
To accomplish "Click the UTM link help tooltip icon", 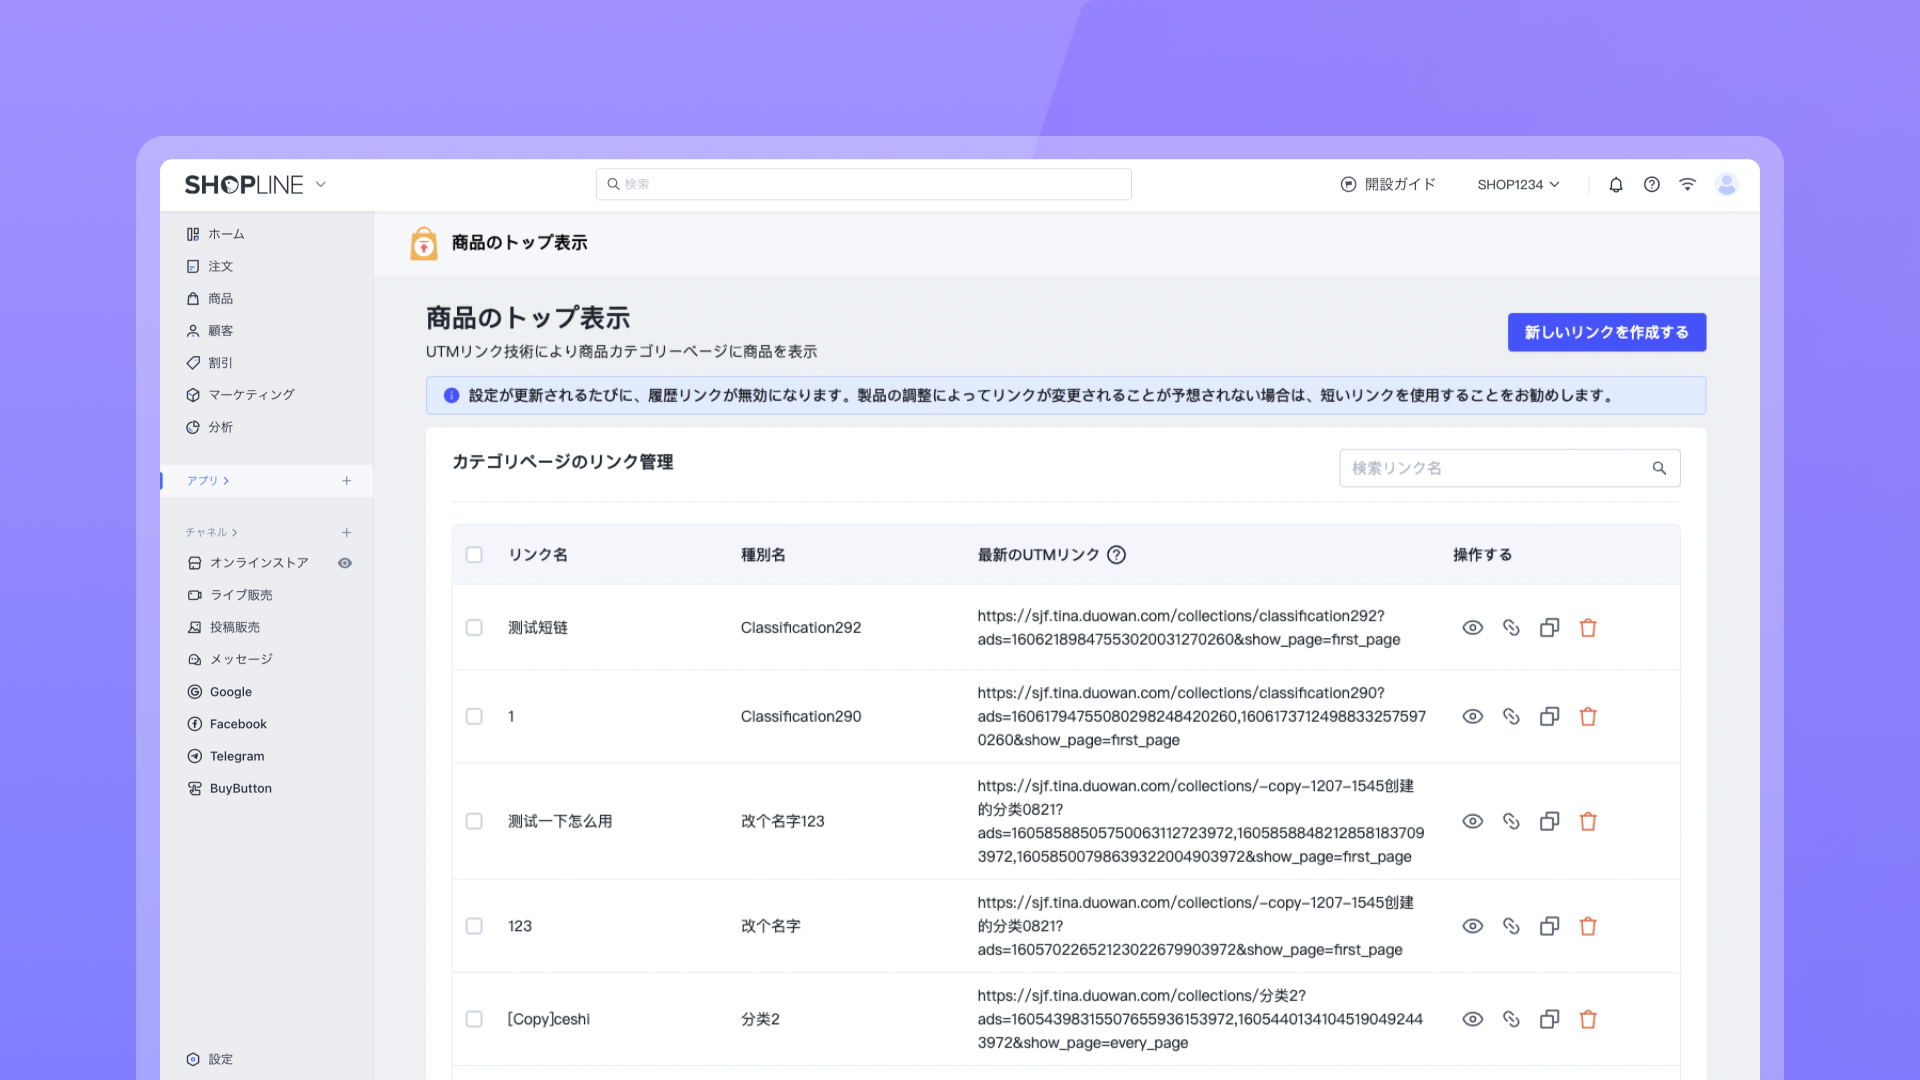I will pos(1117,555).
